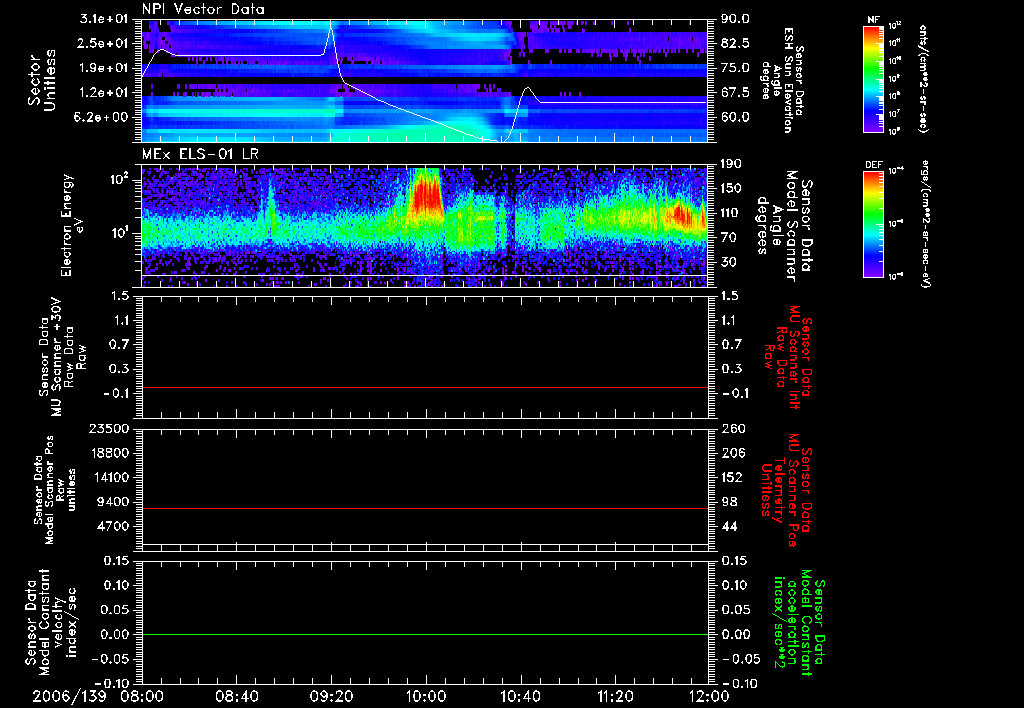Click the red line in MU Scanner +30V panel

425,387
